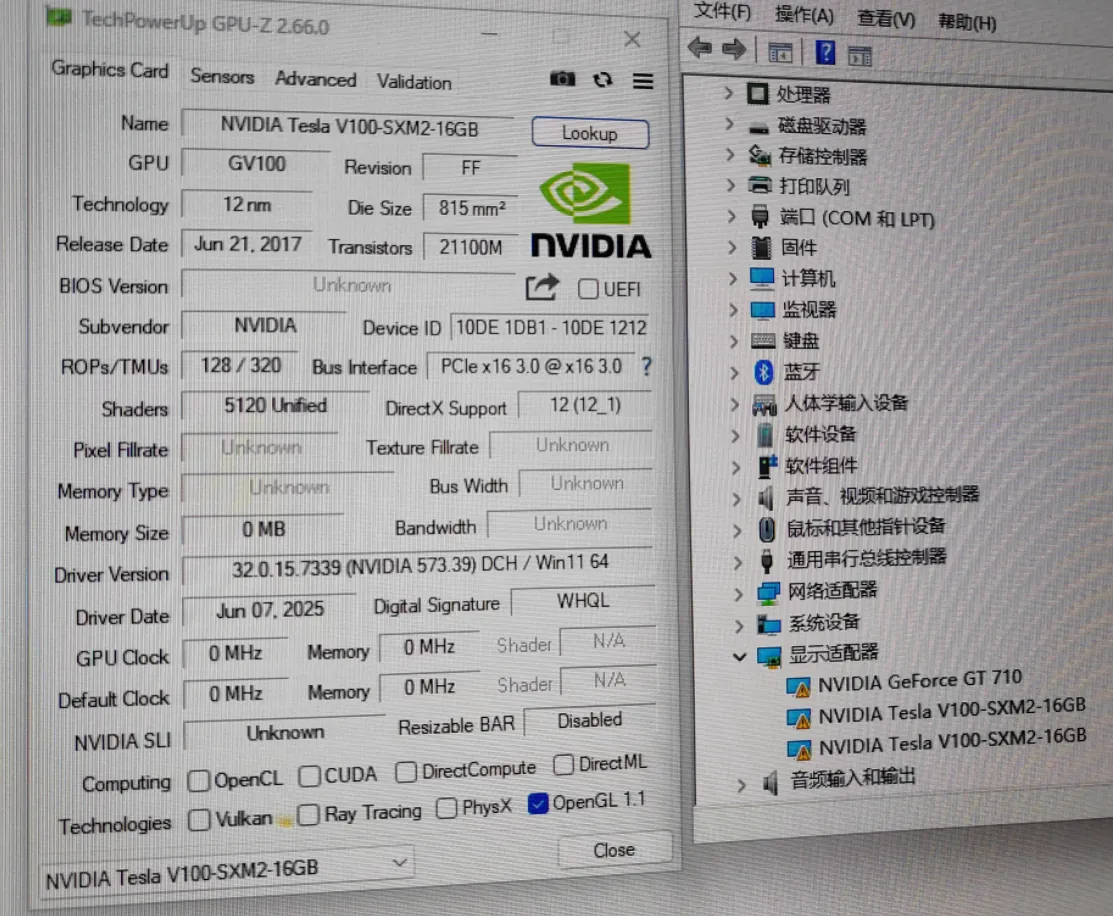The height and width of the screenshot is (916, 1113).
Task: Click Forward arrow in Device Manager toolbar
Action: 733,49
